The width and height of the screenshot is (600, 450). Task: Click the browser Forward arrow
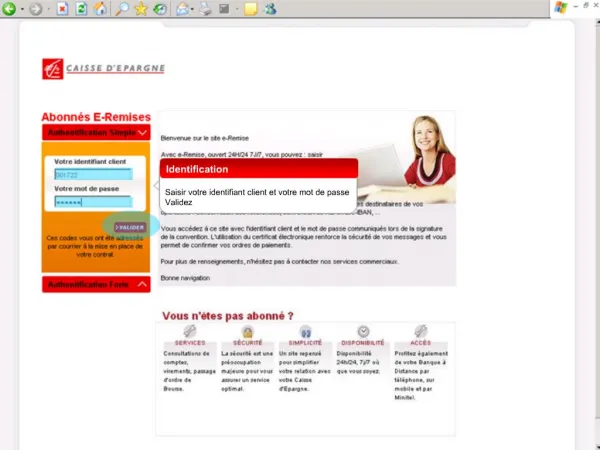(36, 9)
